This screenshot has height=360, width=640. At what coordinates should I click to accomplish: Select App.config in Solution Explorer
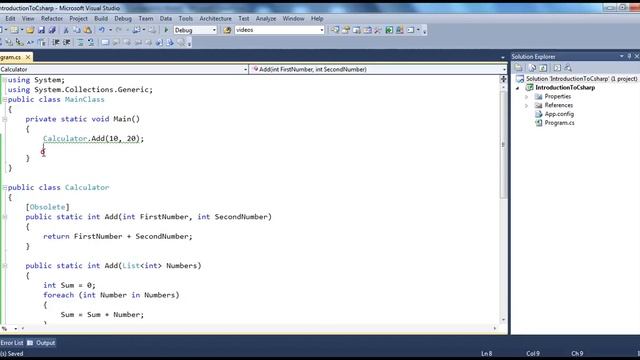pos(559,114)
